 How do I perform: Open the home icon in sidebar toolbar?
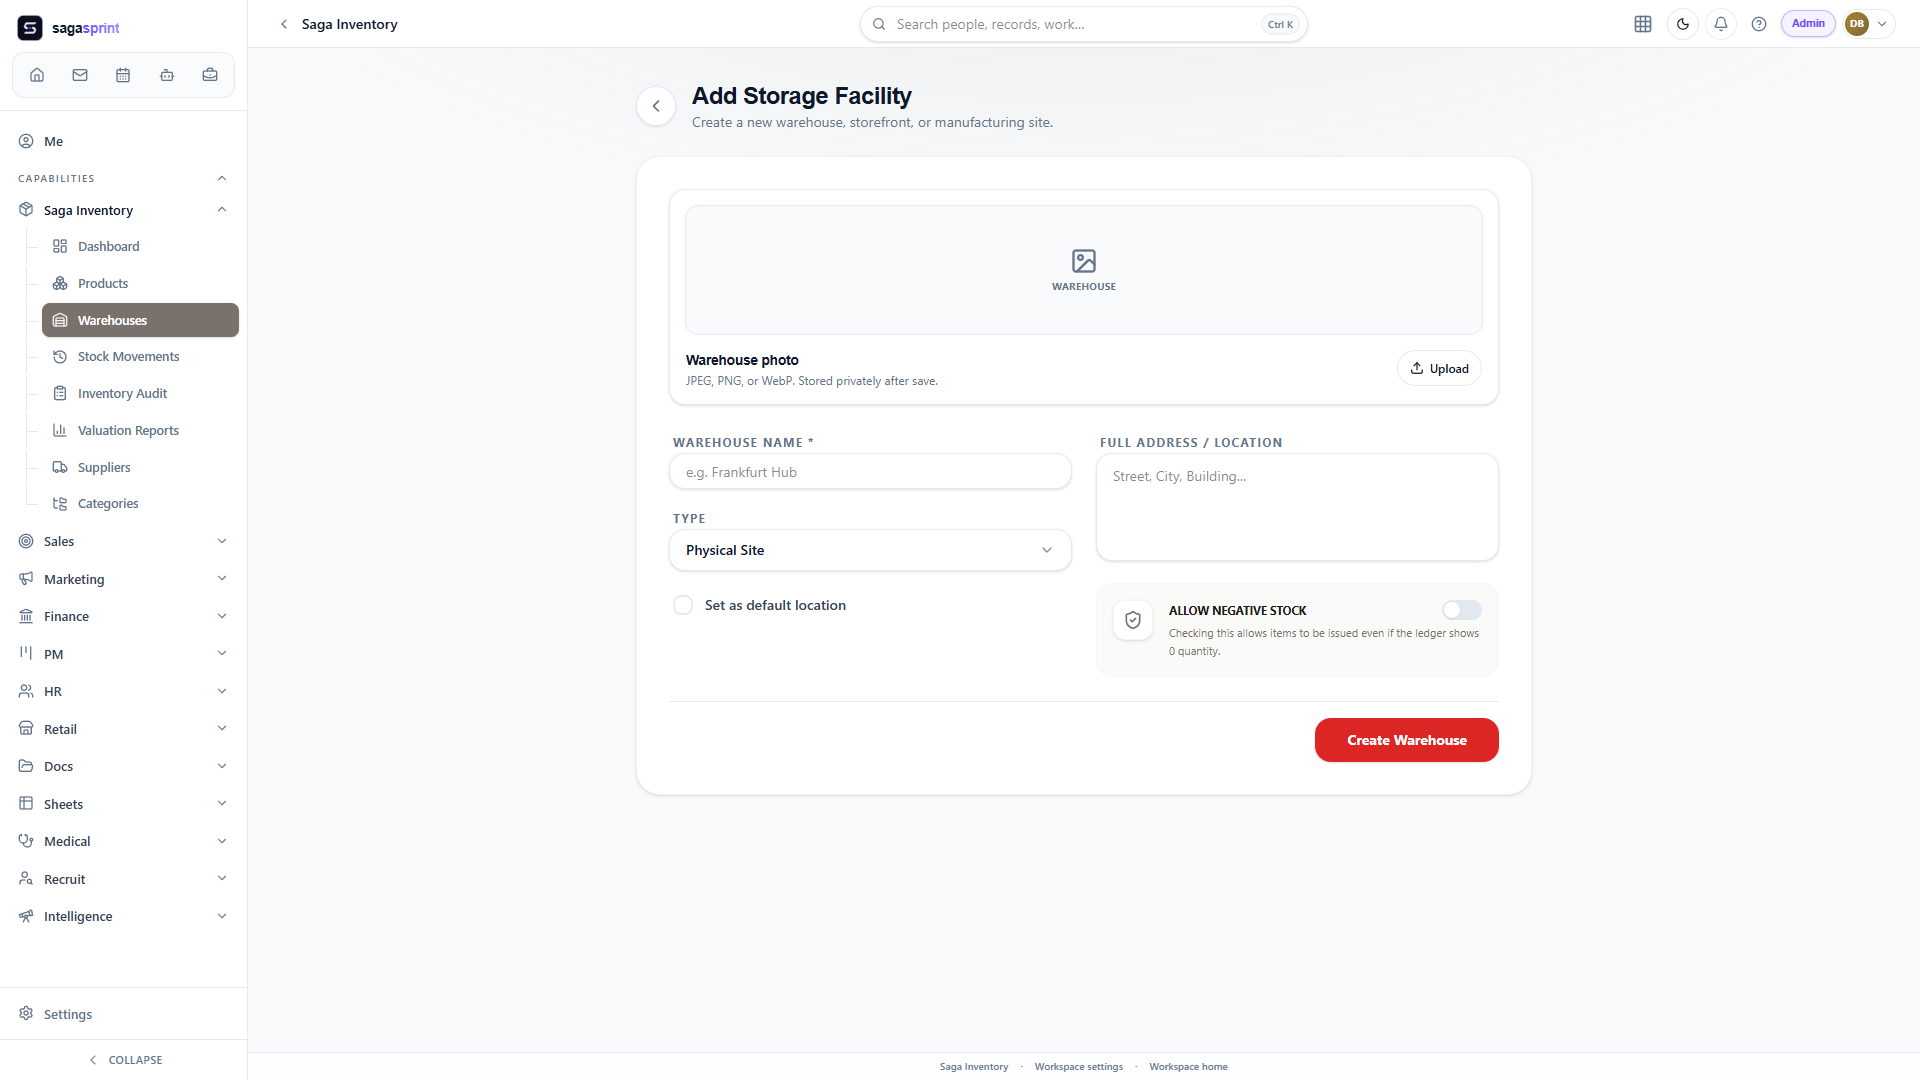(37, 75)
